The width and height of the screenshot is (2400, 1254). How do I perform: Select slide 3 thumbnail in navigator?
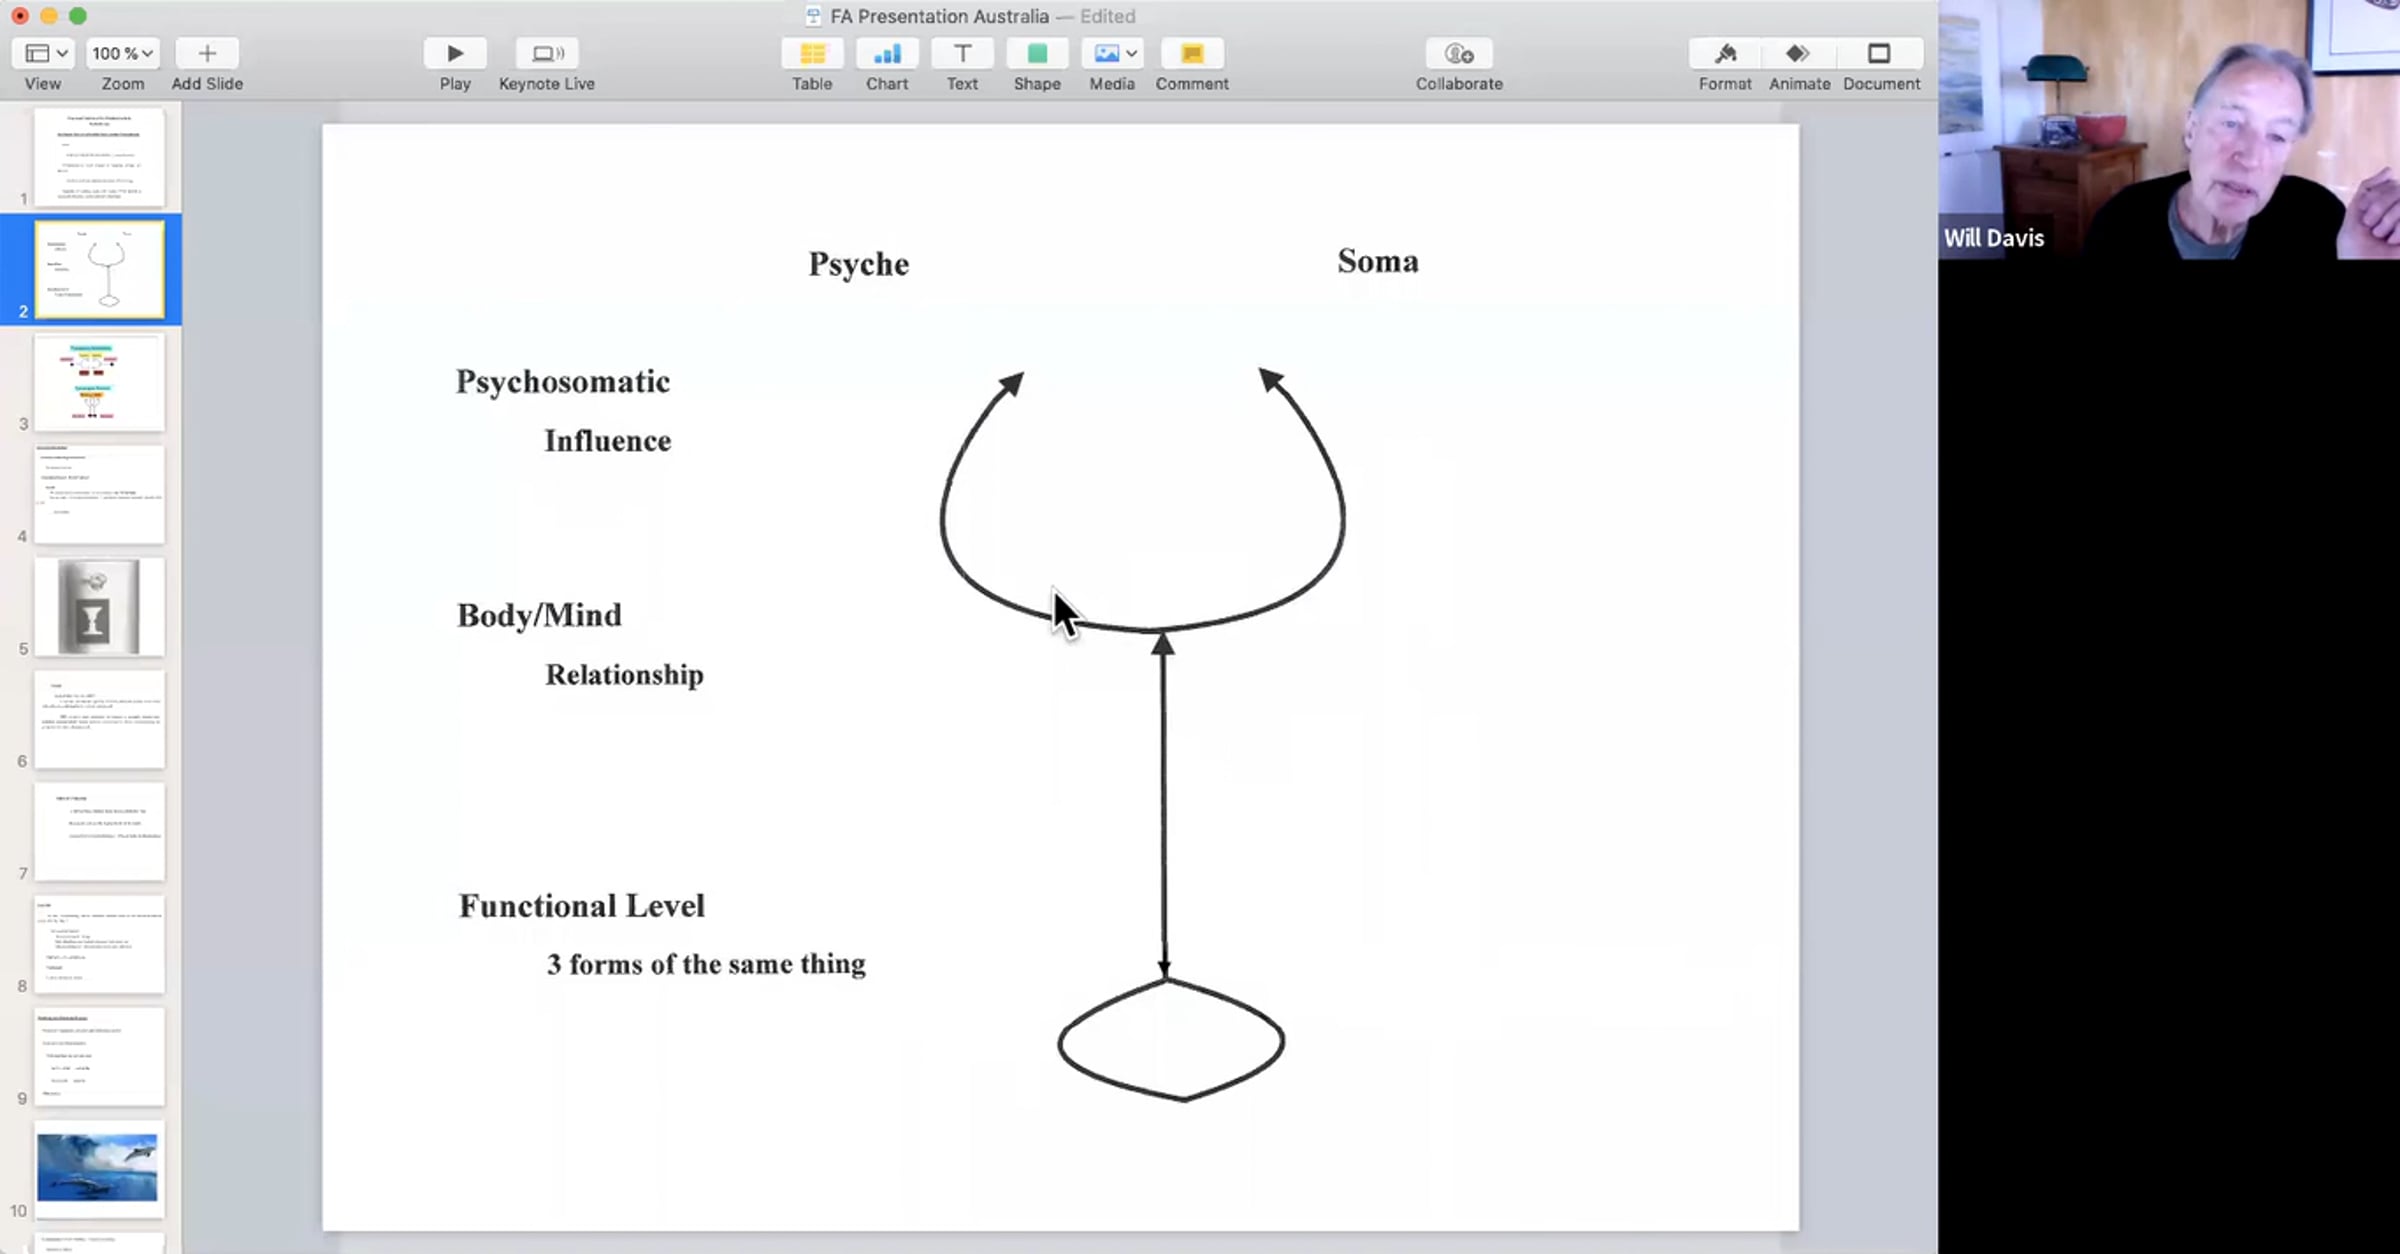(x=99, y=382)
